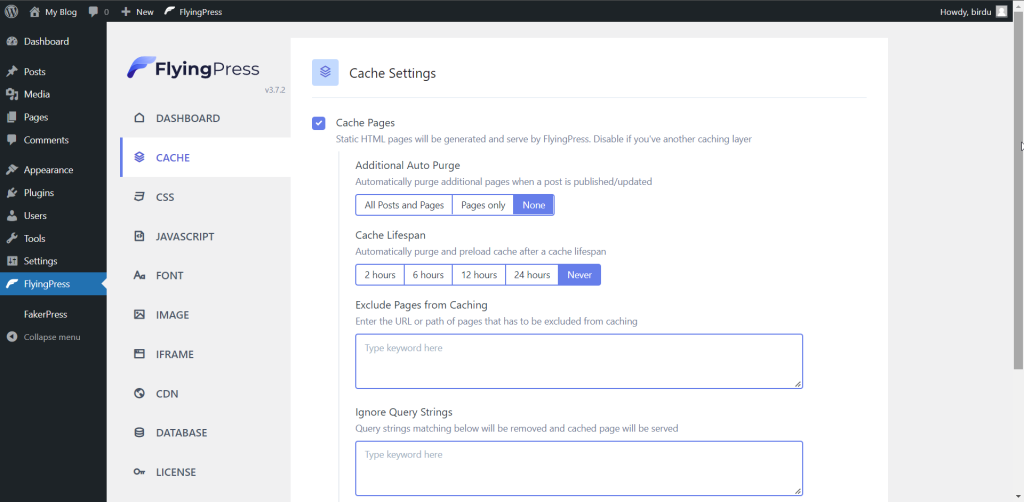Viewport: 1024px width, 502px height.
Task: Click the v3.7.2 version text
Action: pos(275,90)
